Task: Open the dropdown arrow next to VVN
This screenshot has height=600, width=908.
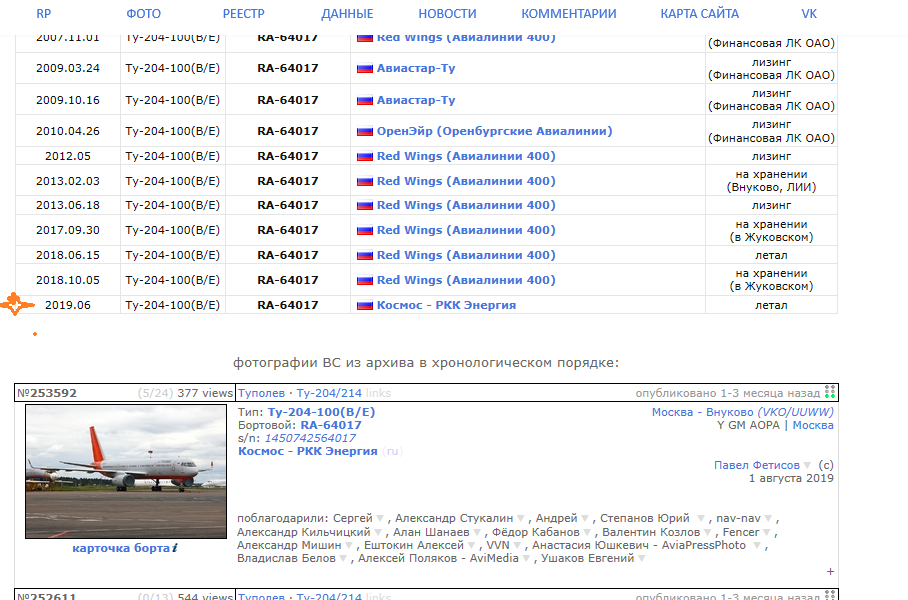Action: [x=517, y=546]
